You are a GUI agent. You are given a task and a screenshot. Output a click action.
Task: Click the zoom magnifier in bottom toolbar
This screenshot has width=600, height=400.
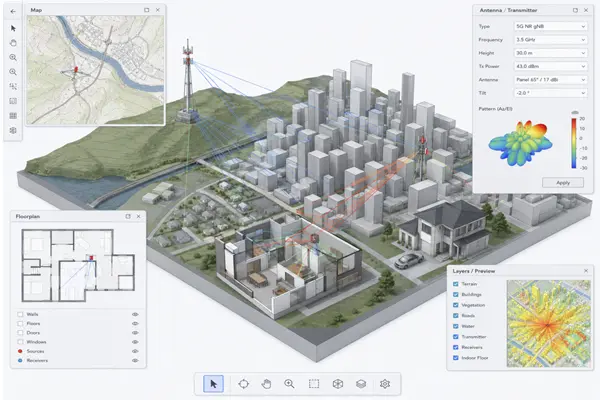click(289, 384)
